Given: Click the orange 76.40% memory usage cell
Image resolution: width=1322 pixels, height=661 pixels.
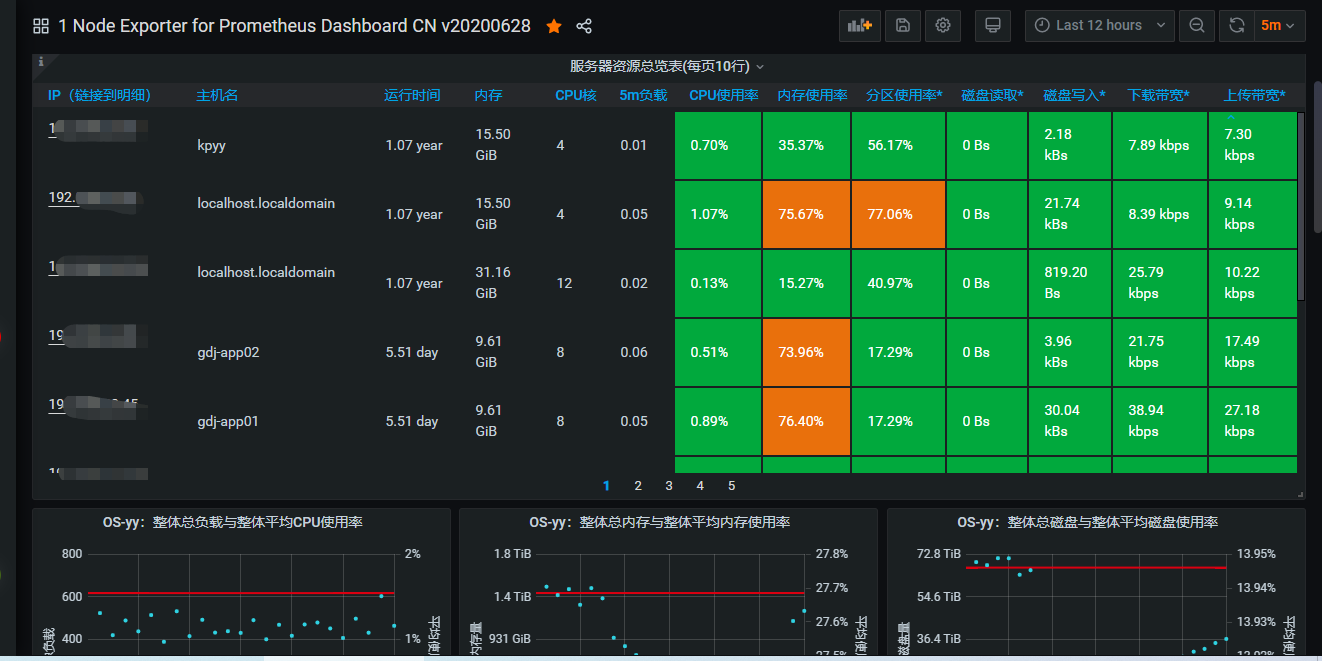Looking at the screenshot, I should coord(806,421).
